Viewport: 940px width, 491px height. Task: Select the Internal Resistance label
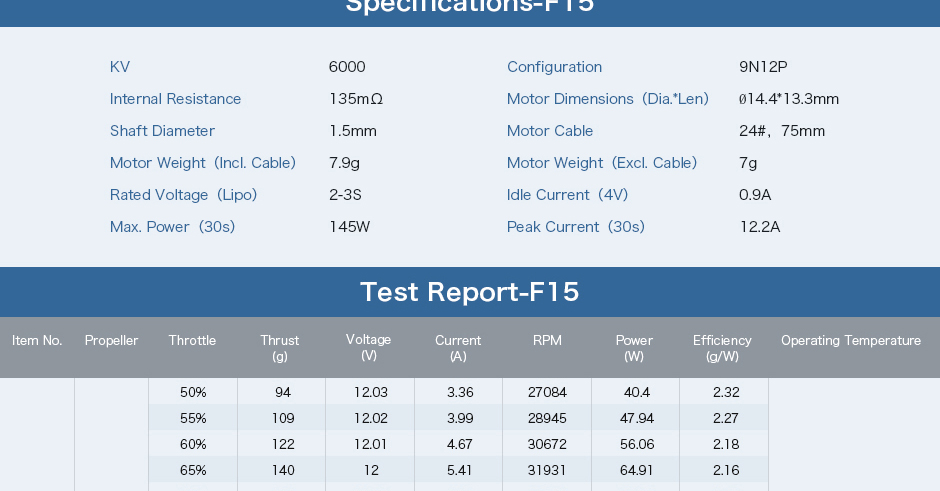tap(175, 99)
